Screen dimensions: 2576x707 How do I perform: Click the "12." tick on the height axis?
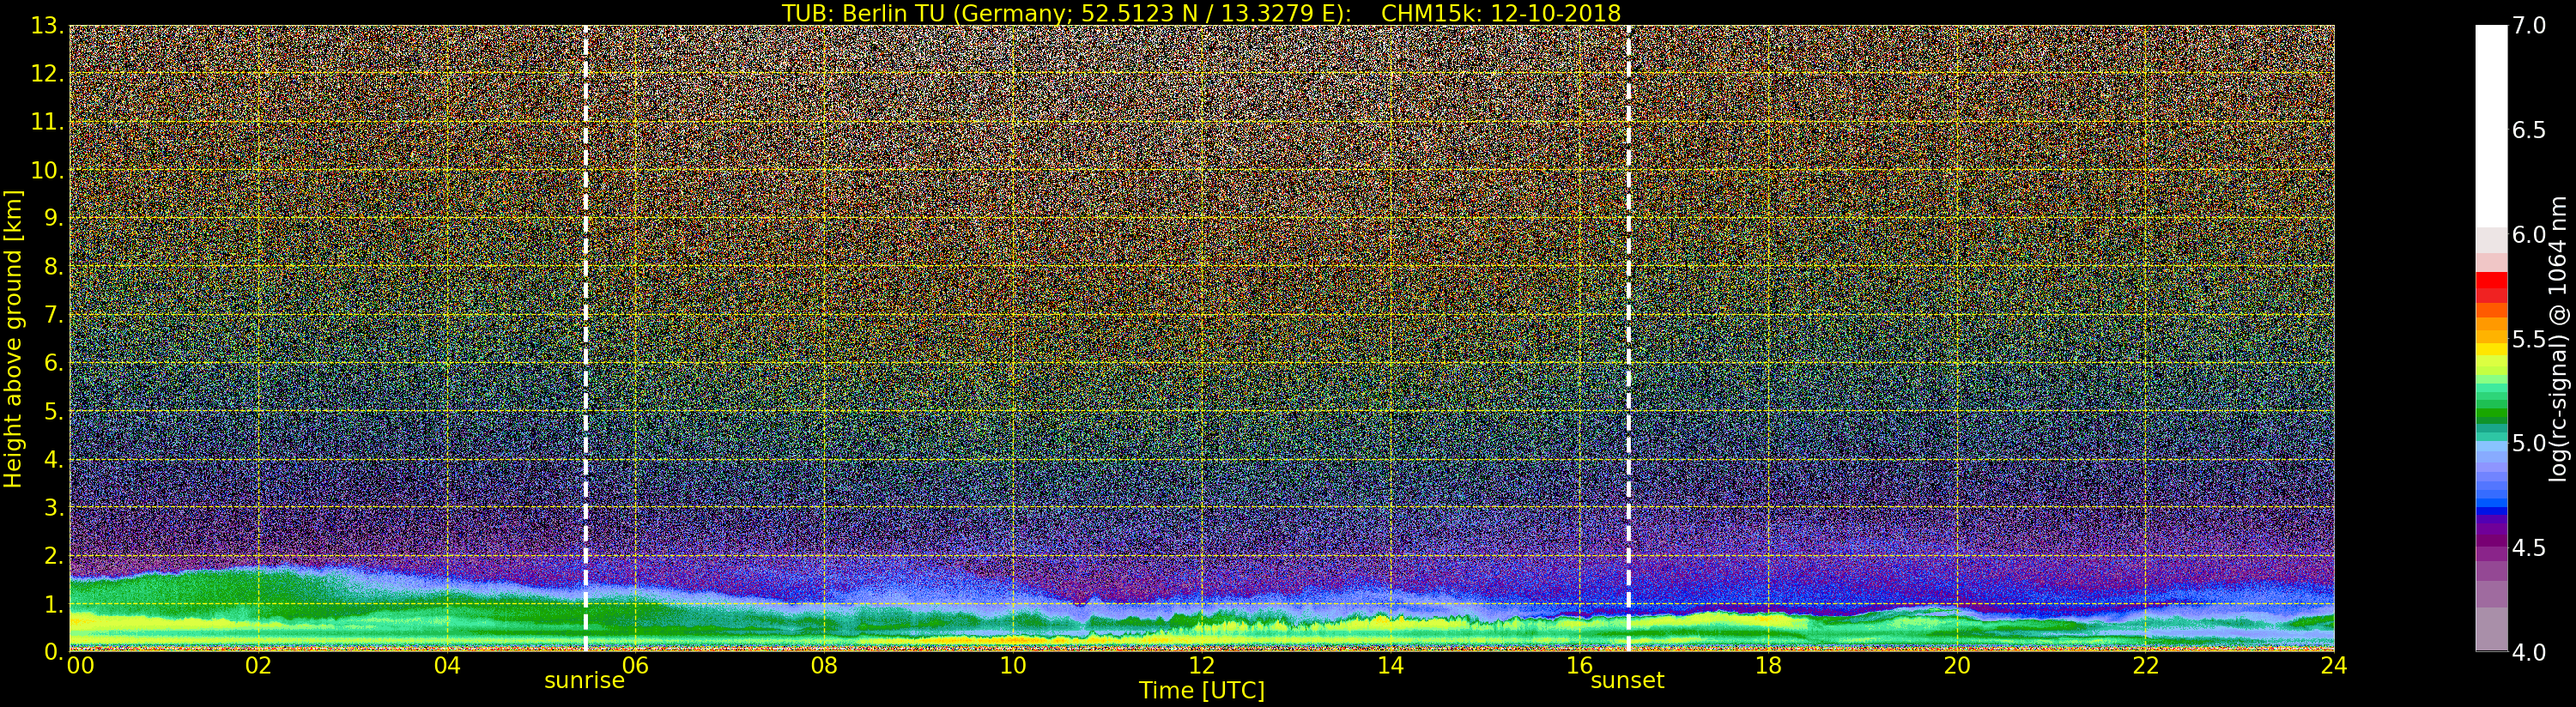pyautogui.click(x=48, y=74)
